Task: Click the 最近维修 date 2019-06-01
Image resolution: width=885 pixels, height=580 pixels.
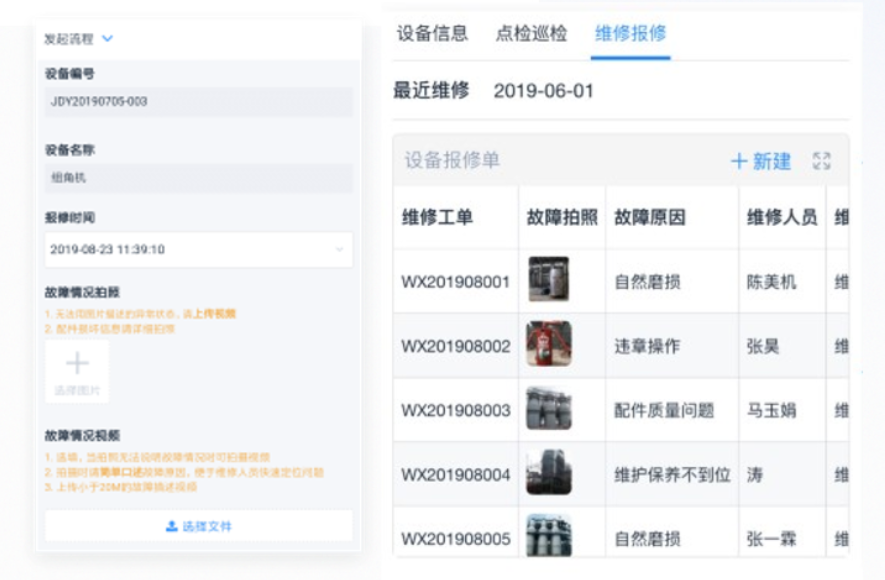Action: click(544, 91)
